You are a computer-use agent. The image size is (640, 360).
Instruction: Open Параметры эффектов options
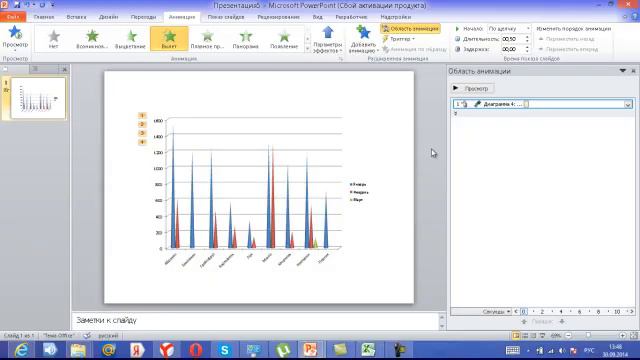pyautogui.click(x=327, y=39)
